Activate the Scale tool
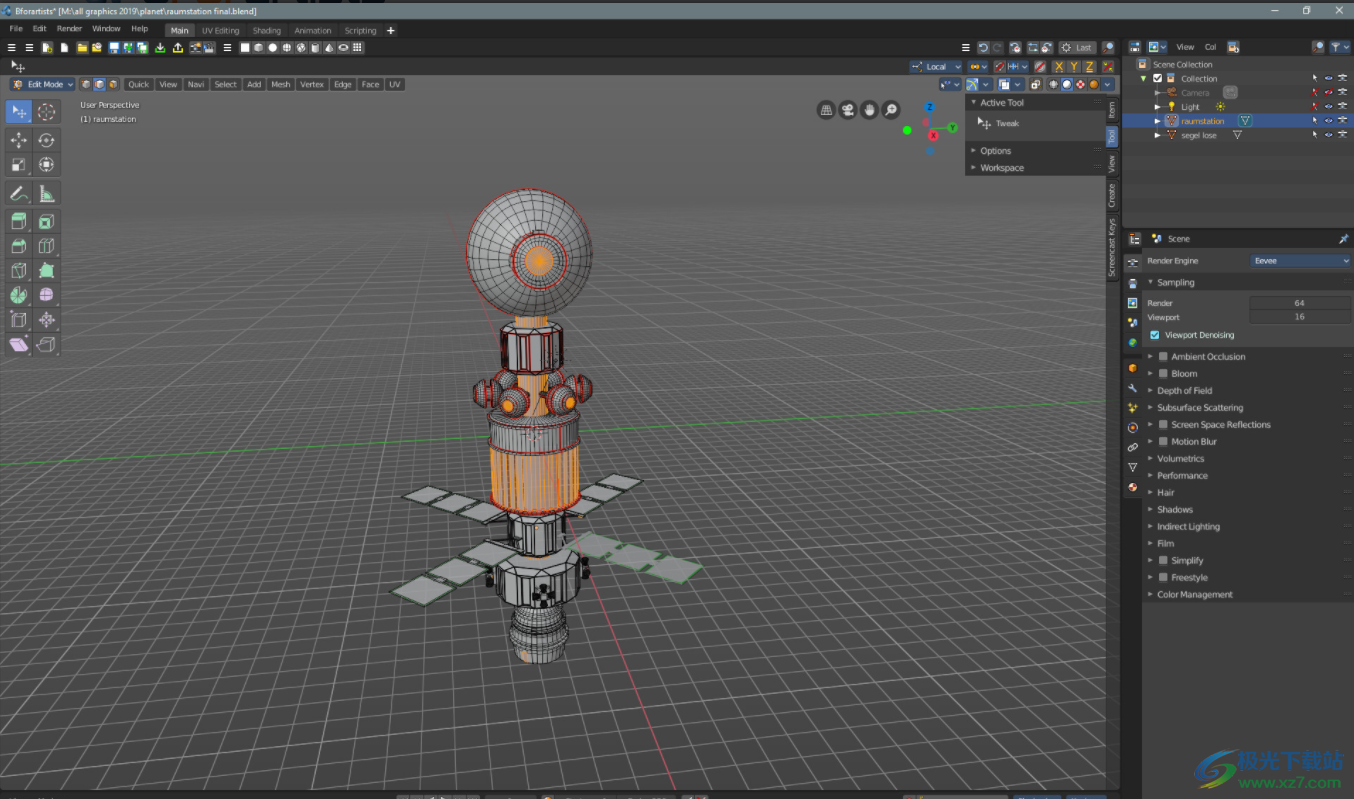The height and width of the screenshot is (799, 1354). [x=19, y=165]
